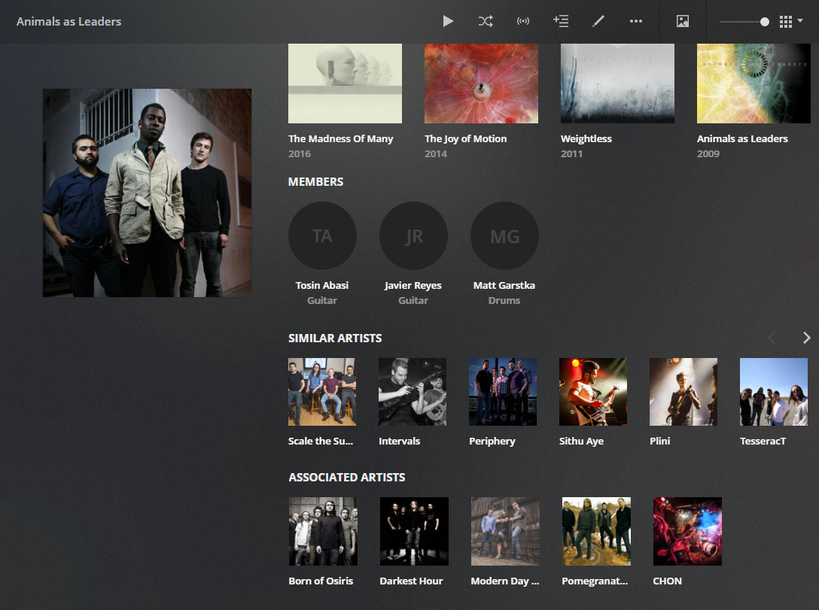The image size is (819, 610).
Task: Open the artist artwork image icon
Action: click(682, 21)
